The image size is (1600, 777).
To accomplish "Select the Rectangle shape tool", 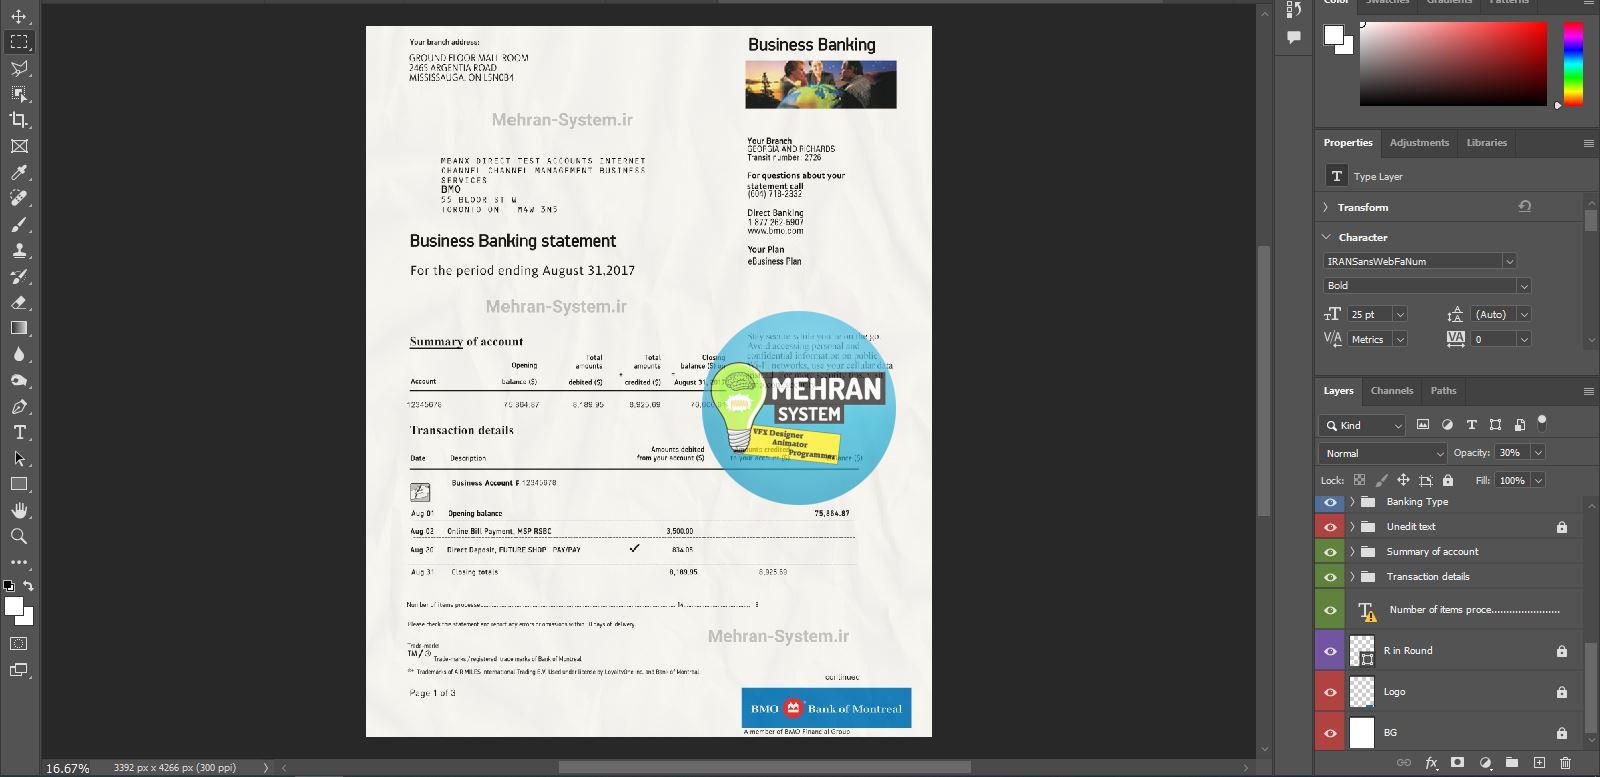I will pyautogui.click(x=19, y=485).
